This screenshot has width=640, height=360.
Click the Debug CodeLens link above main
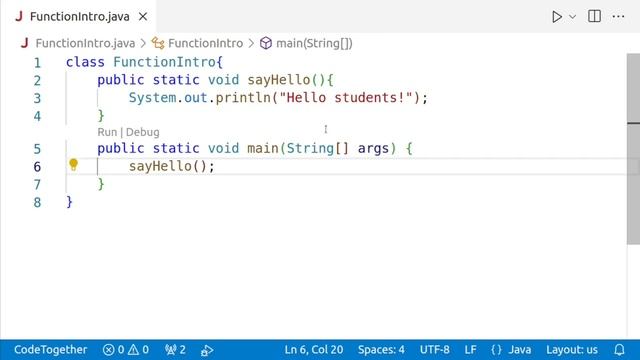pos(142,132)
